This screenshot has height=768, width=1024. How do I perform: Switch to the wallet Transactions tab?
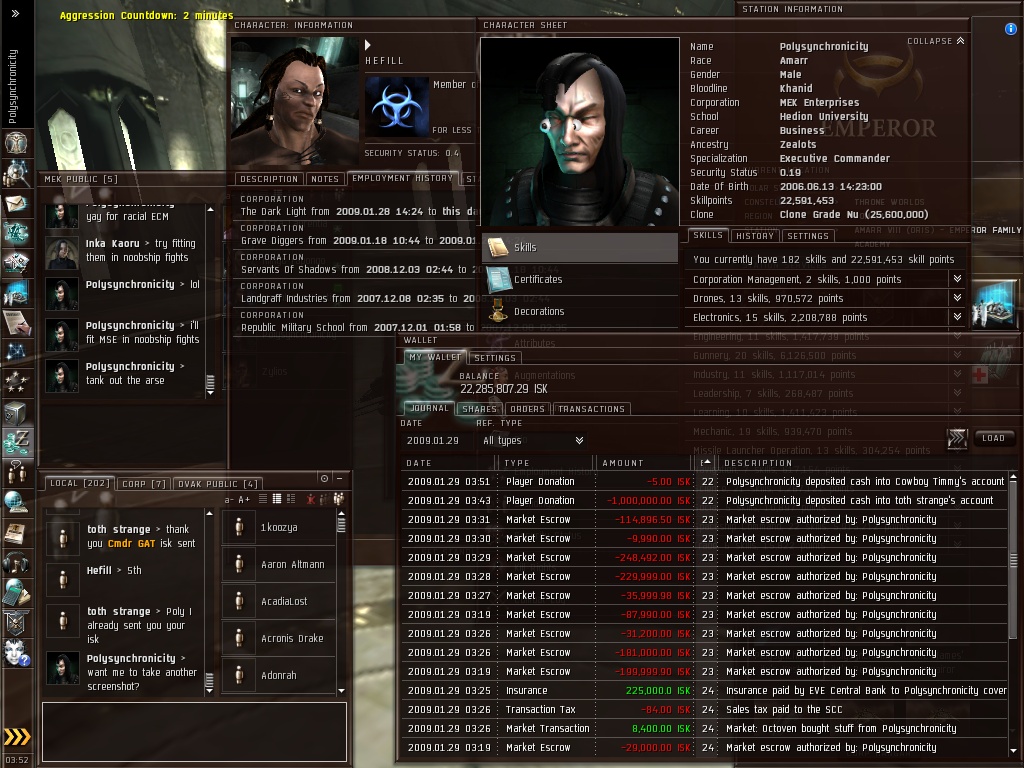591,409
